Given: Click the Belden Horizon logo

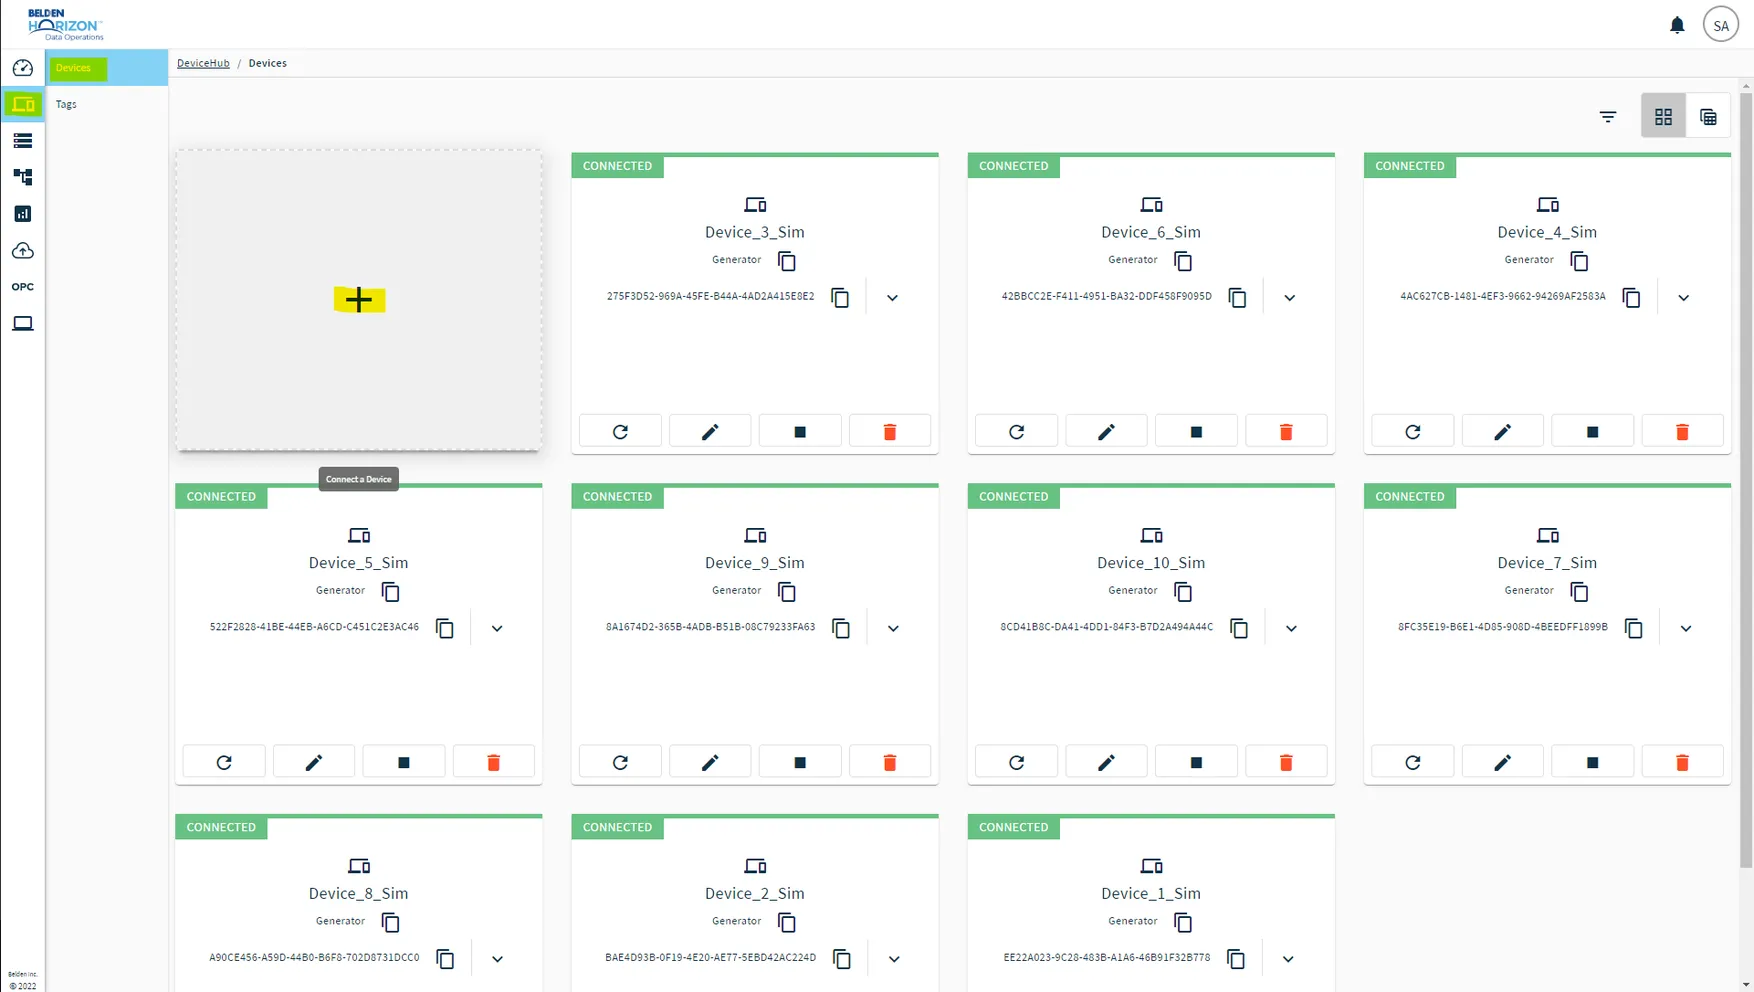Looking at the screenshot, I should (65, 25).
